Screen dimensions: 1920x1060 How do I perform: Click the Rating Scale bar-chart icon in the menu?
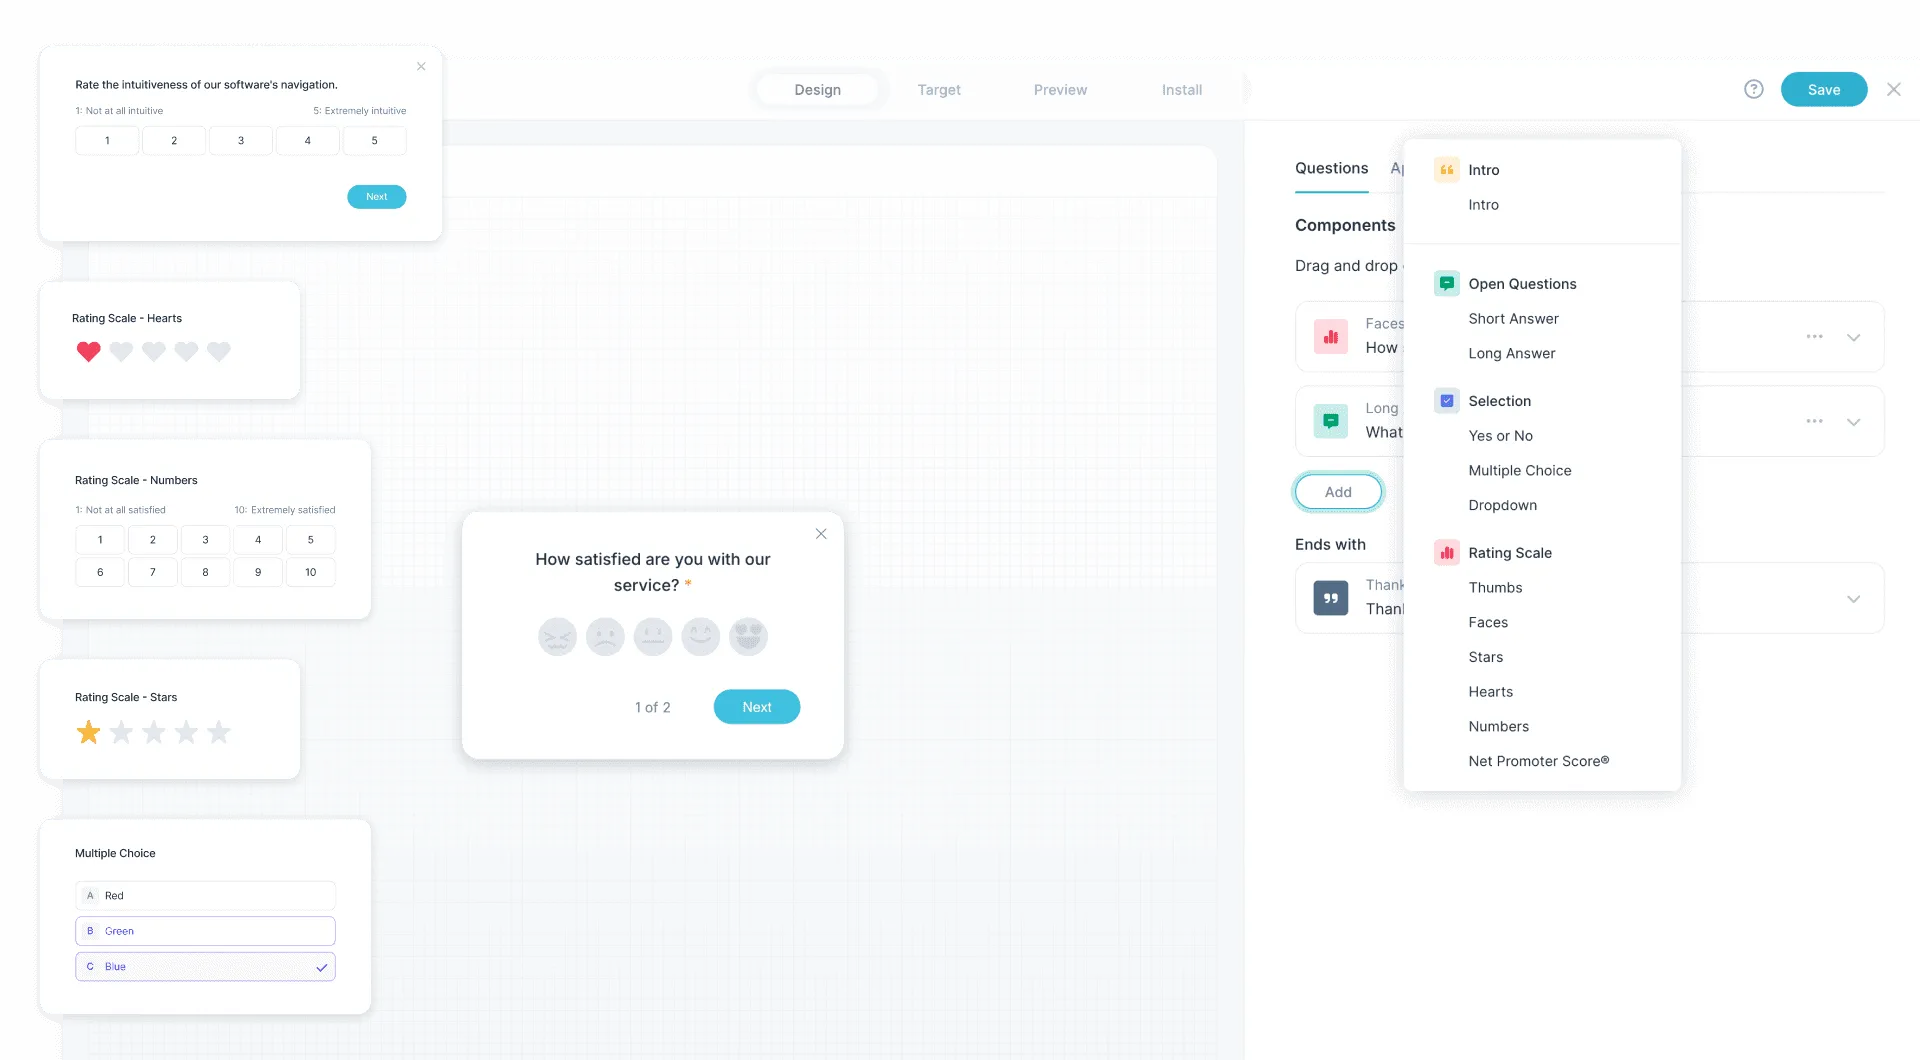click(x=1446, y=552)
